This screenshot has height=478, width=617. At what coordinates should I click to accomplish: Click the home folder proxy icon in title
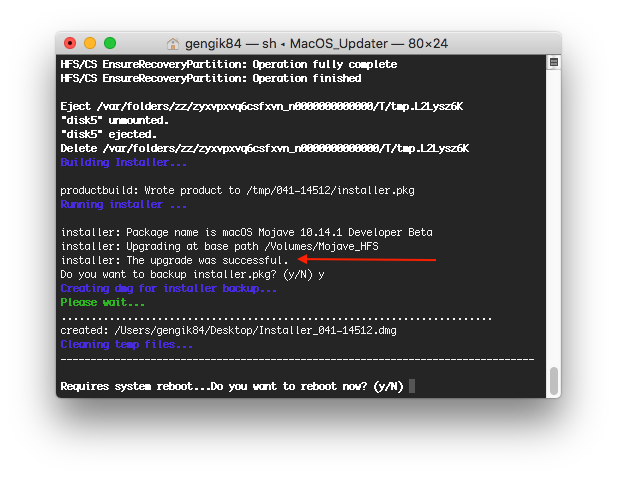pyautogui.click(x=173, y=44)
